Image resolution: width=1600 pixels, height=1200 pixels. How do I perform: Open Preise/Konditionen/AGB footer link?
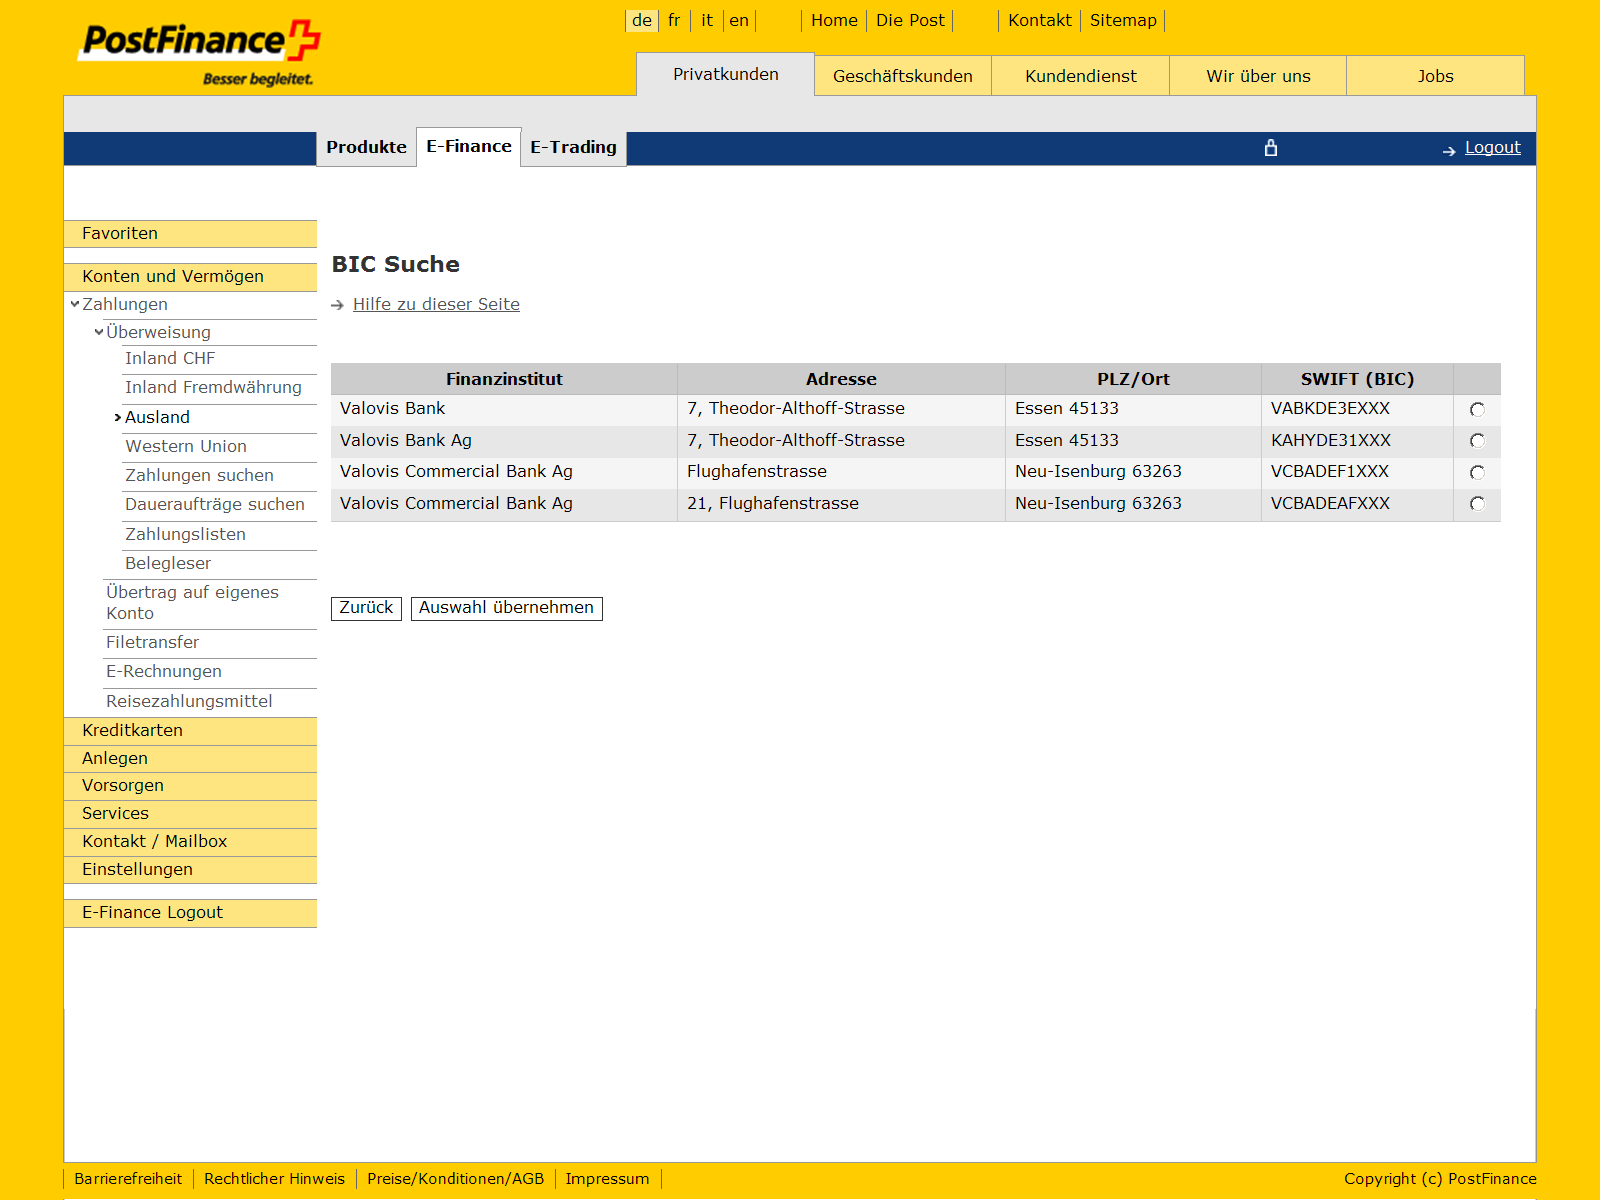[455, 1179]
